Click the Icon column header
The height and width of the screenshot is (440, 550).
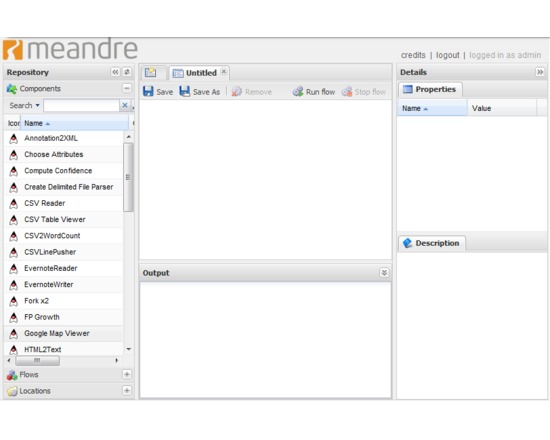click(13, 123)
